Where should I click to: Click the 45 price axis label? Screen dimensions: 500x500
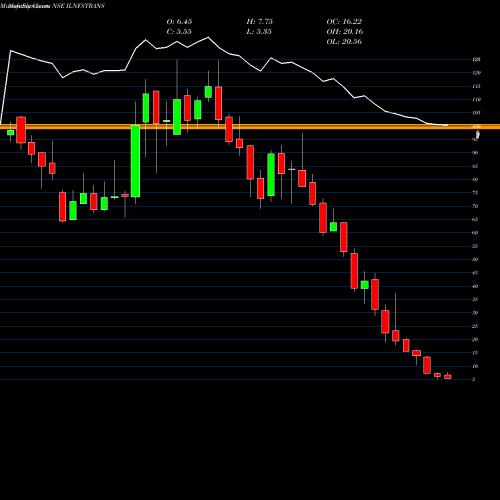pos(475,273)
